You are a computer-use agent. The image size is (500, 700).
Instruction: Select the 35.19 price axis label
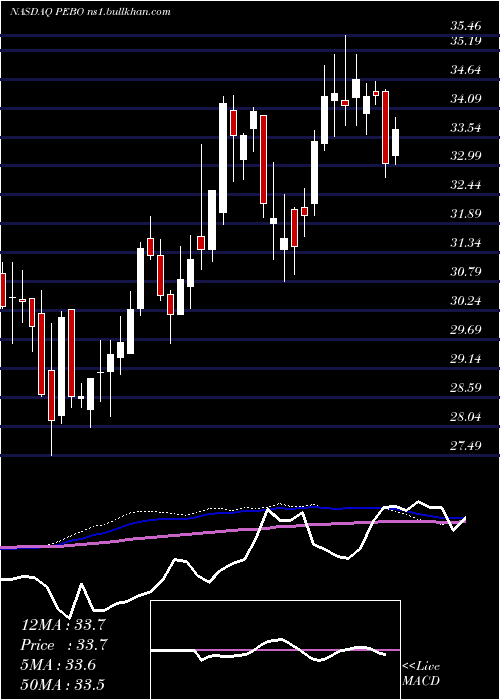[466, 41]
